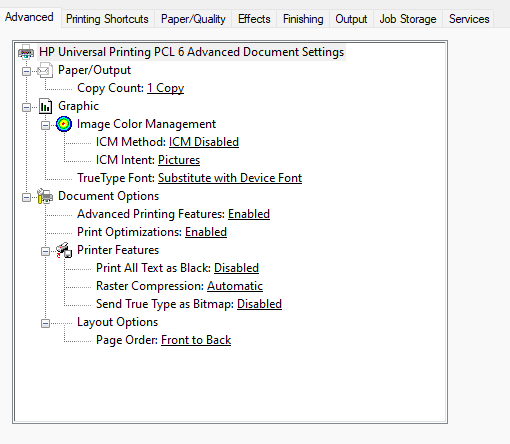The image size is (510, 444).
Task: Select the Send True Type as Bitmap label
Action: 165,304
